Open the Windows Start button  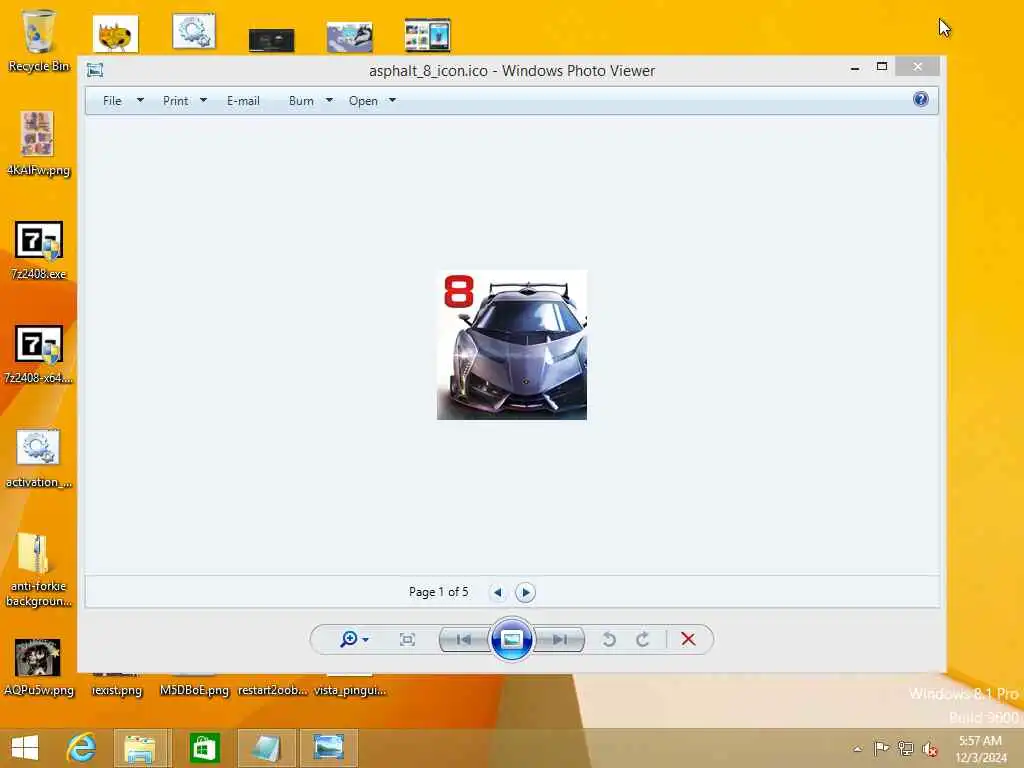25,748
